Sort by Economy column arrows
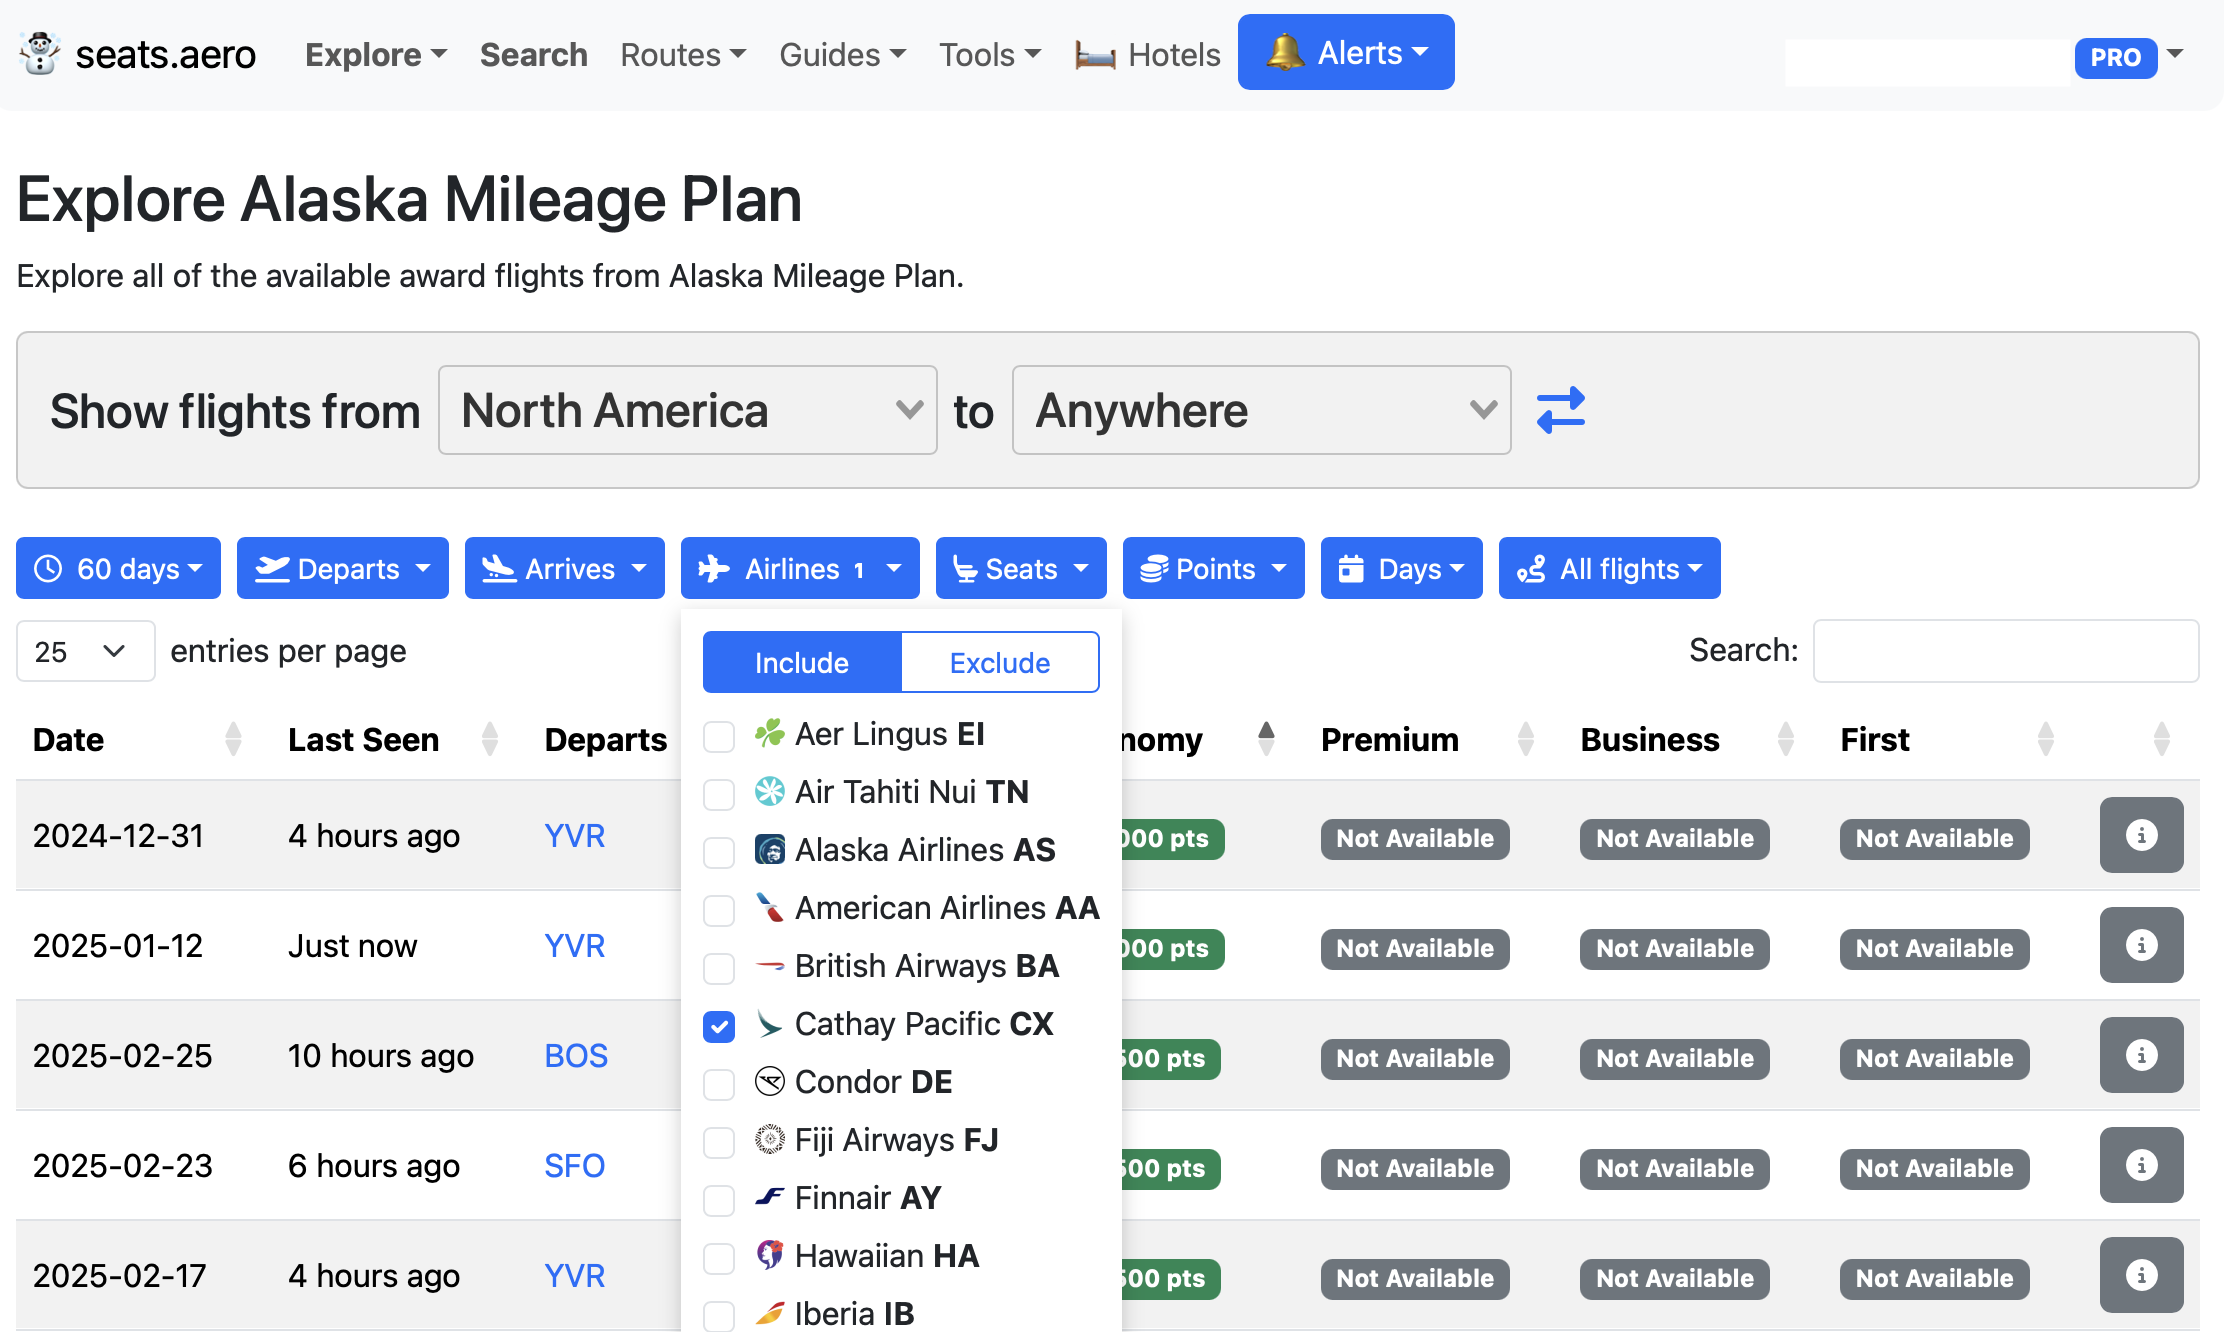 (x=1266, y=739)
